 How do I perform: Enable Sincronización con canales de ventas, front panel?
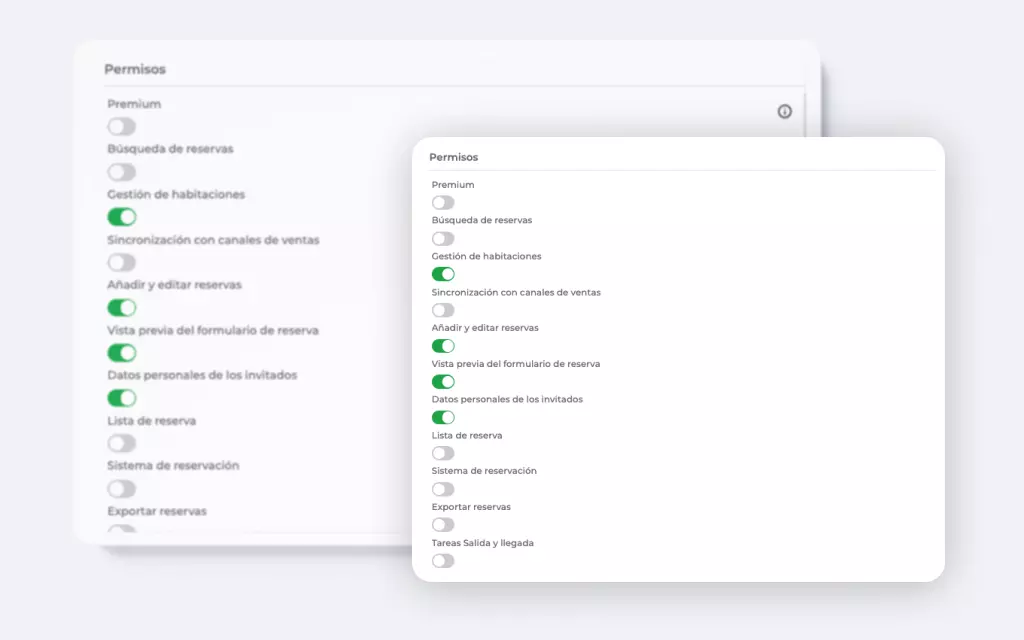point(443,310)
